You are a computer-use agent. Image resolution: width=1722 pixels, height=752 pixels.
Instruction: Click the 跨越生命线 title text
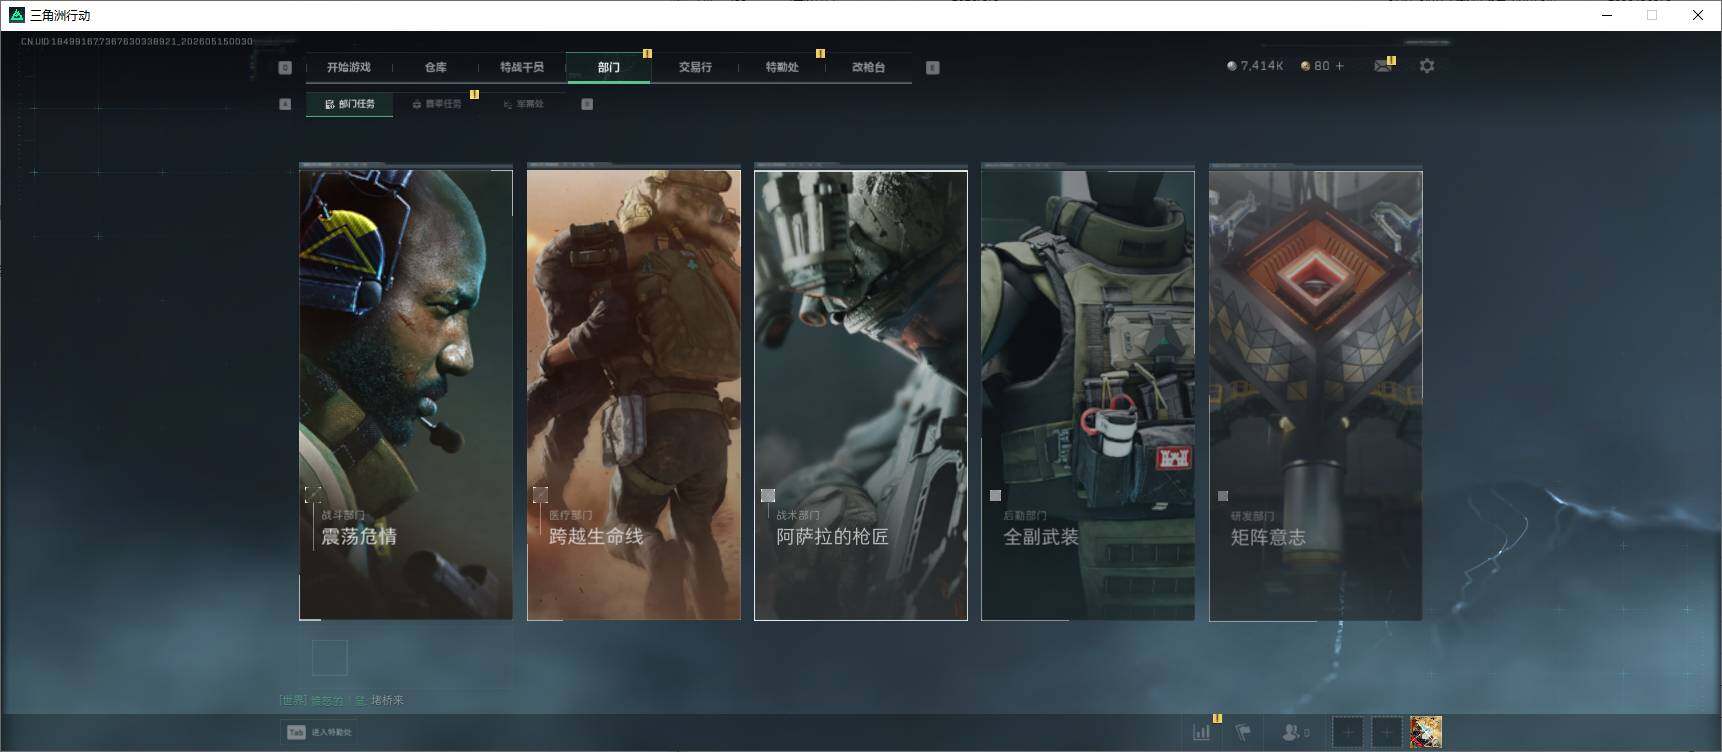tap(596, 537)
